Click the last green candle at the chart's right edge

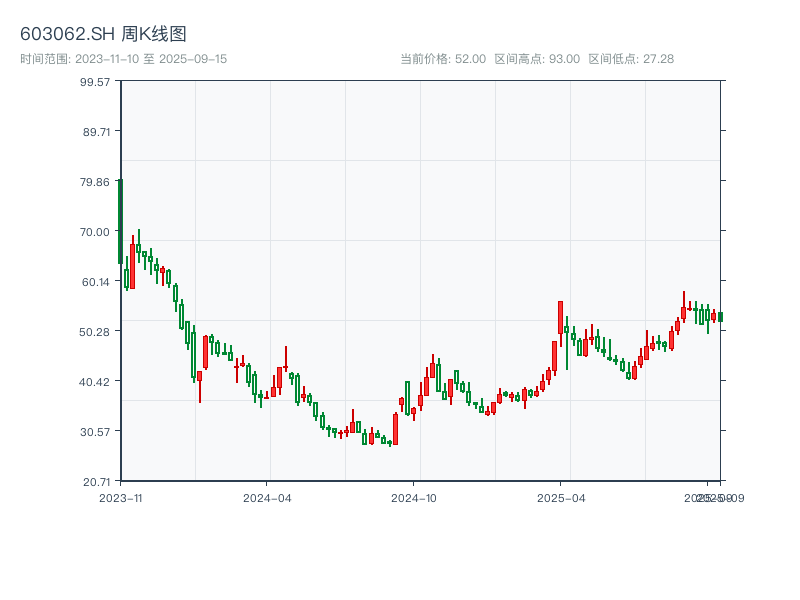tap(720, 317)
